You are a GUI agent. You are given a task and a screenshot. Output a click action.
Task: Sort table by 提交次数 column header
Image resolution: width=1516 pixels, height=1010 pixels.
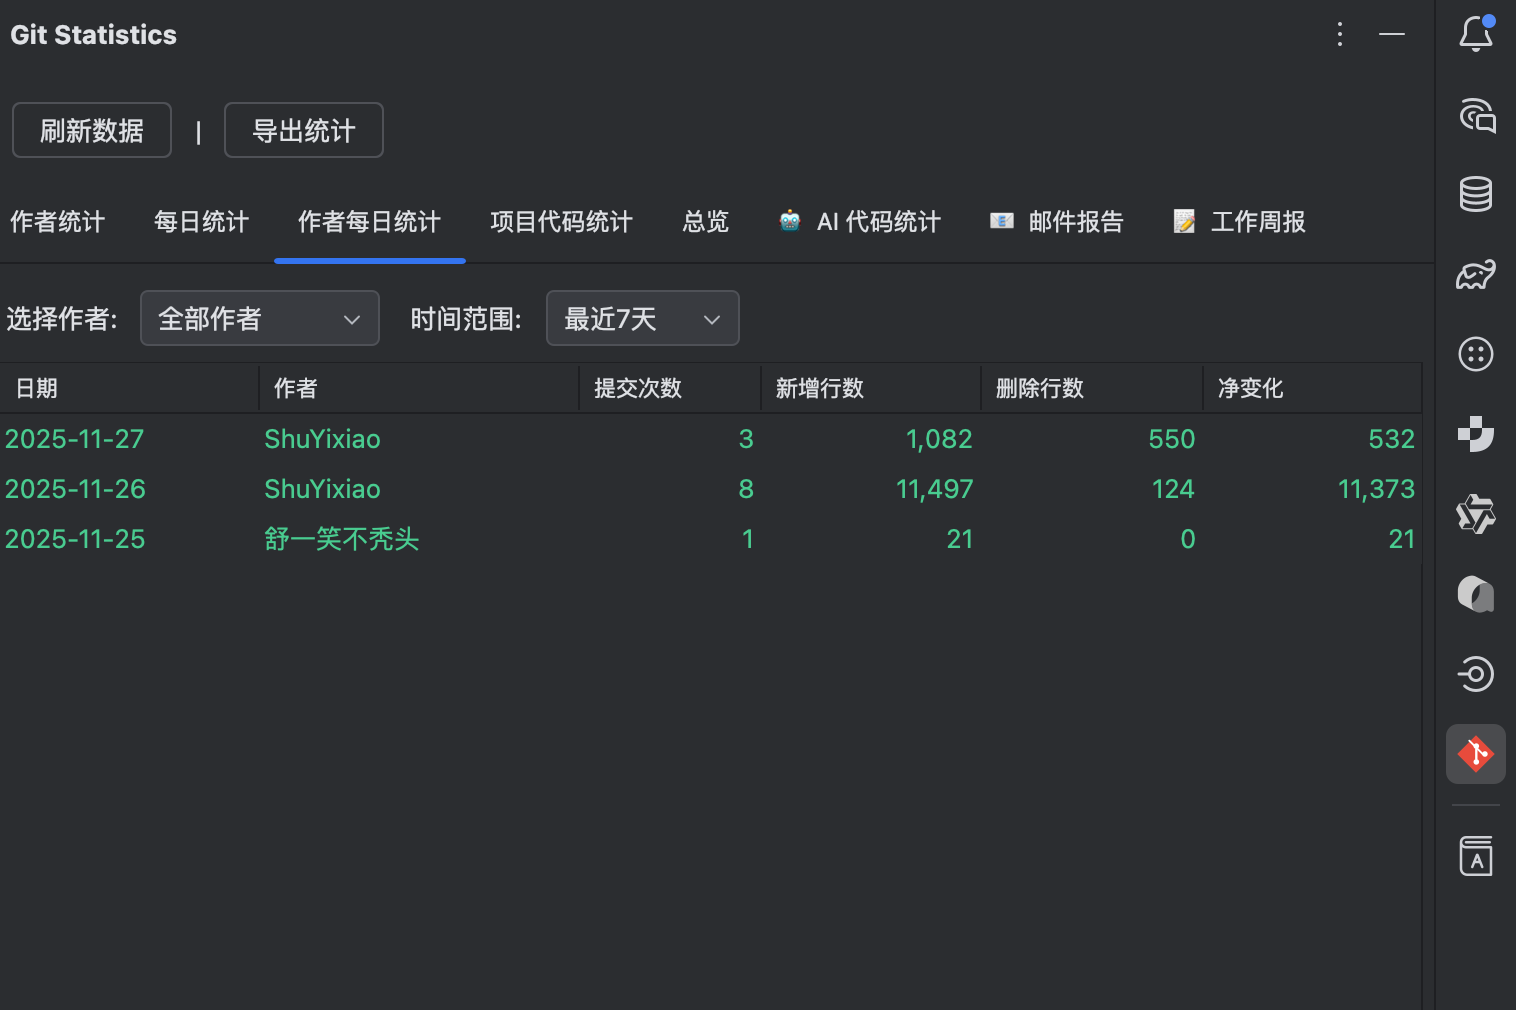tap(638, 388)
